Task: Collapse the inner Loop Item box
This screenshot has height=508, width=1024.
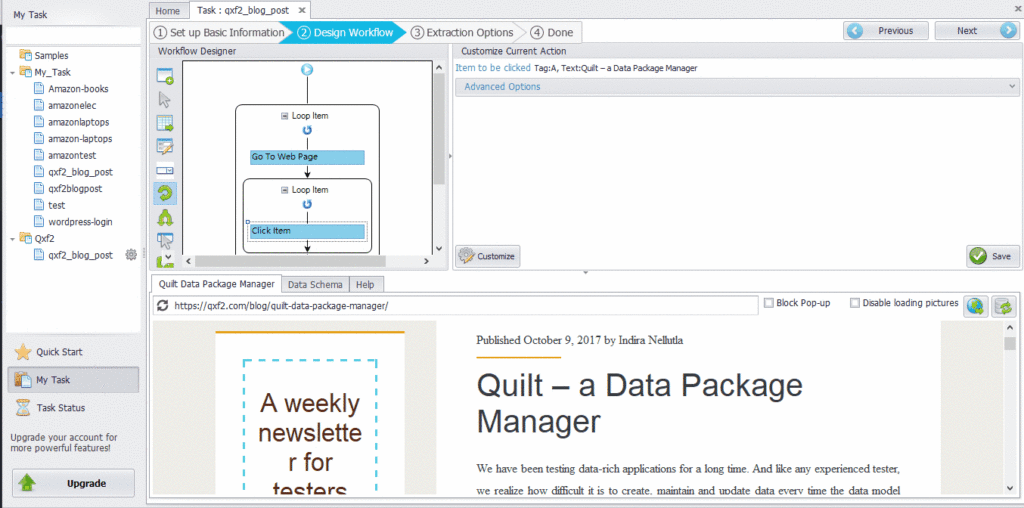Action: 284,190
